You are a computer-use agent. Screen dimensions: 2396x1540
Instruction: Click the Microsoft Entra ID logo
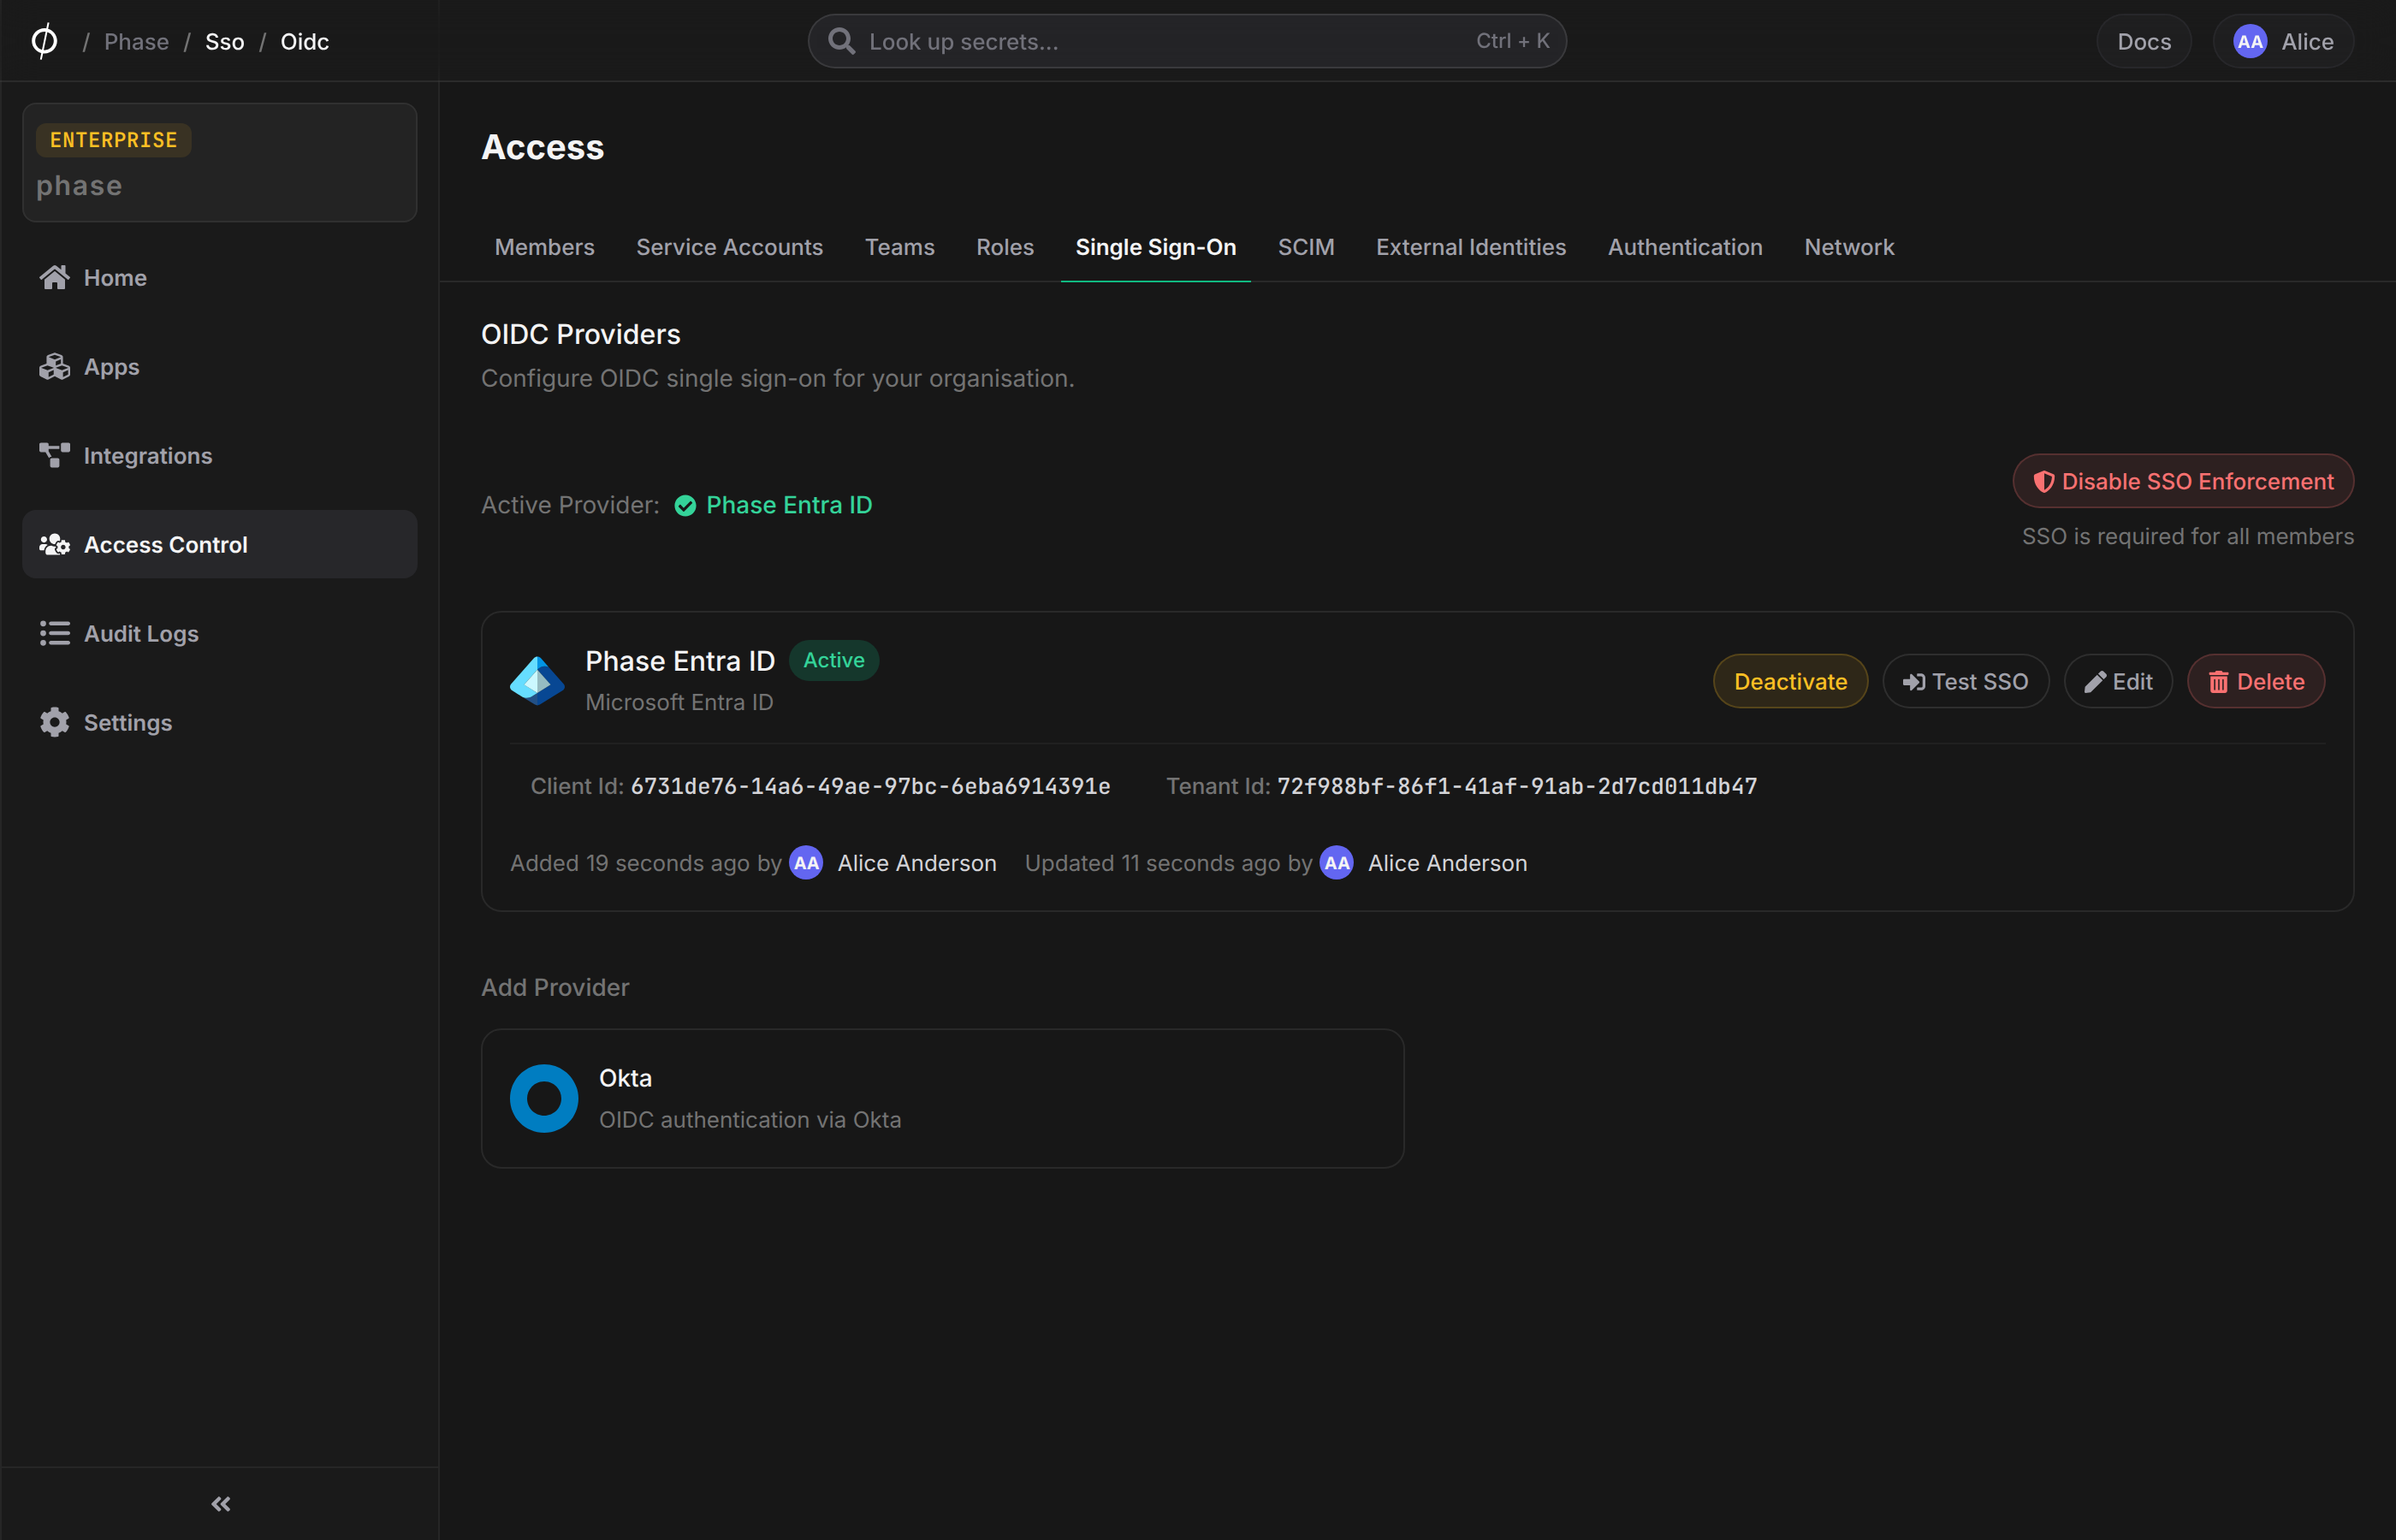tap(538, 681)
